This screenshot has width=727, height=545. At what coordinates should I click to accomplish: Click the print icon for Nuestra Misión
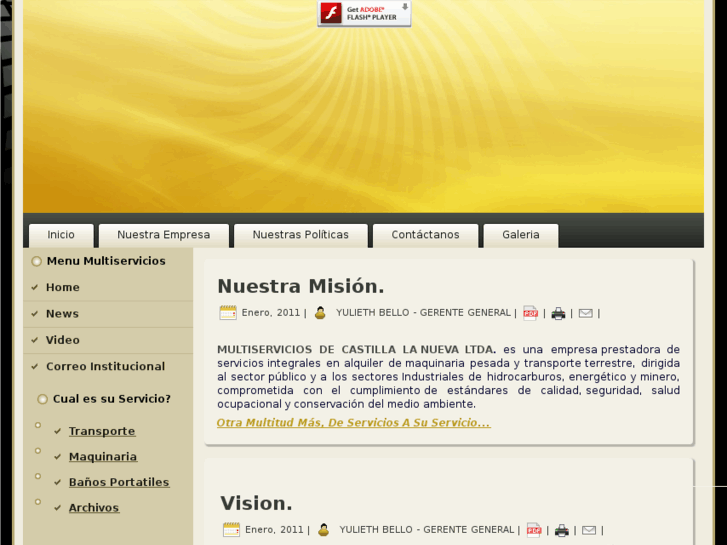[x=558, y=314]
